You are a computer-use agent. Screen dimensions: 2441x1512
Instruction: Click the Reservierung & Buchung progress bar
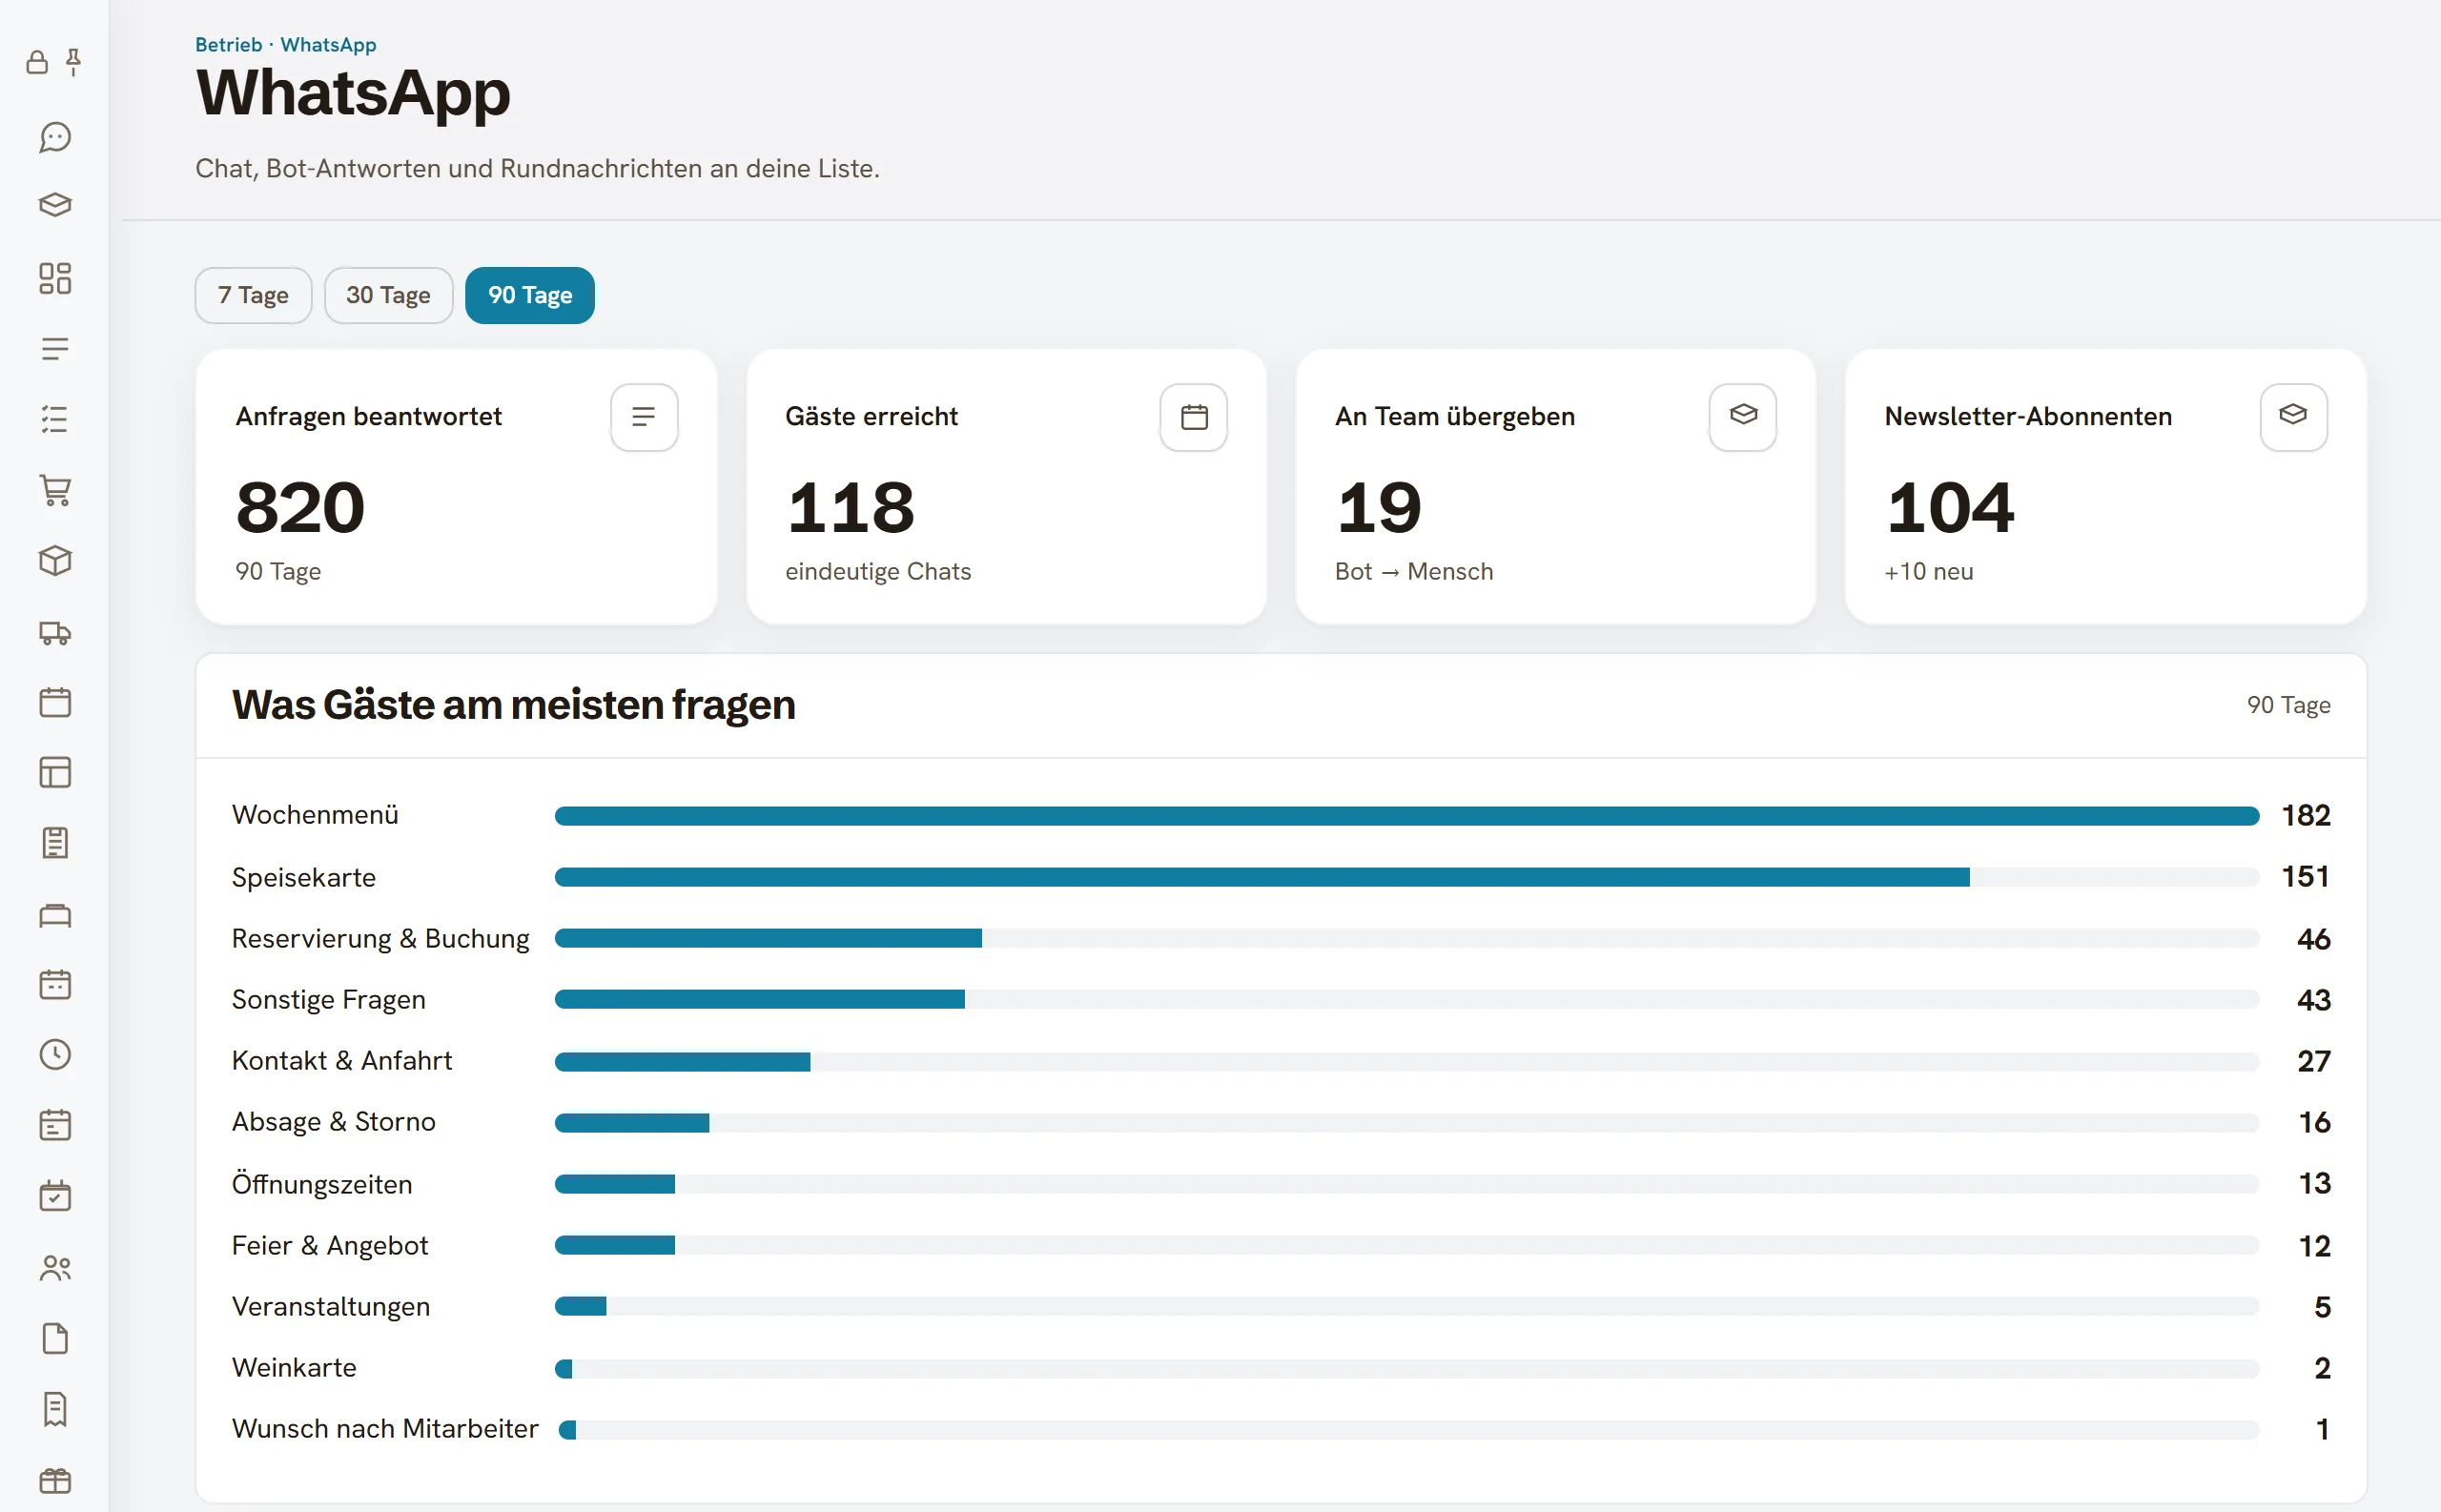click(1407, 938)
